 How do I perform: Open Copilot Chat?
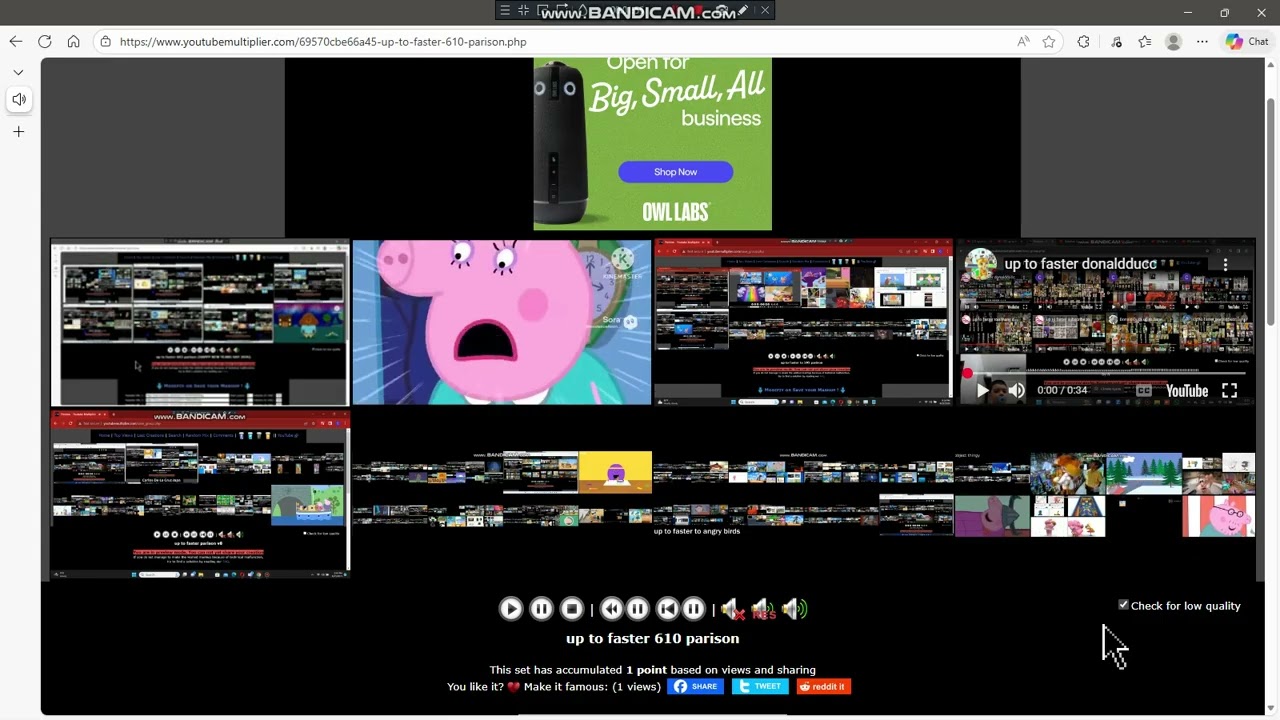pos(1247,42)
